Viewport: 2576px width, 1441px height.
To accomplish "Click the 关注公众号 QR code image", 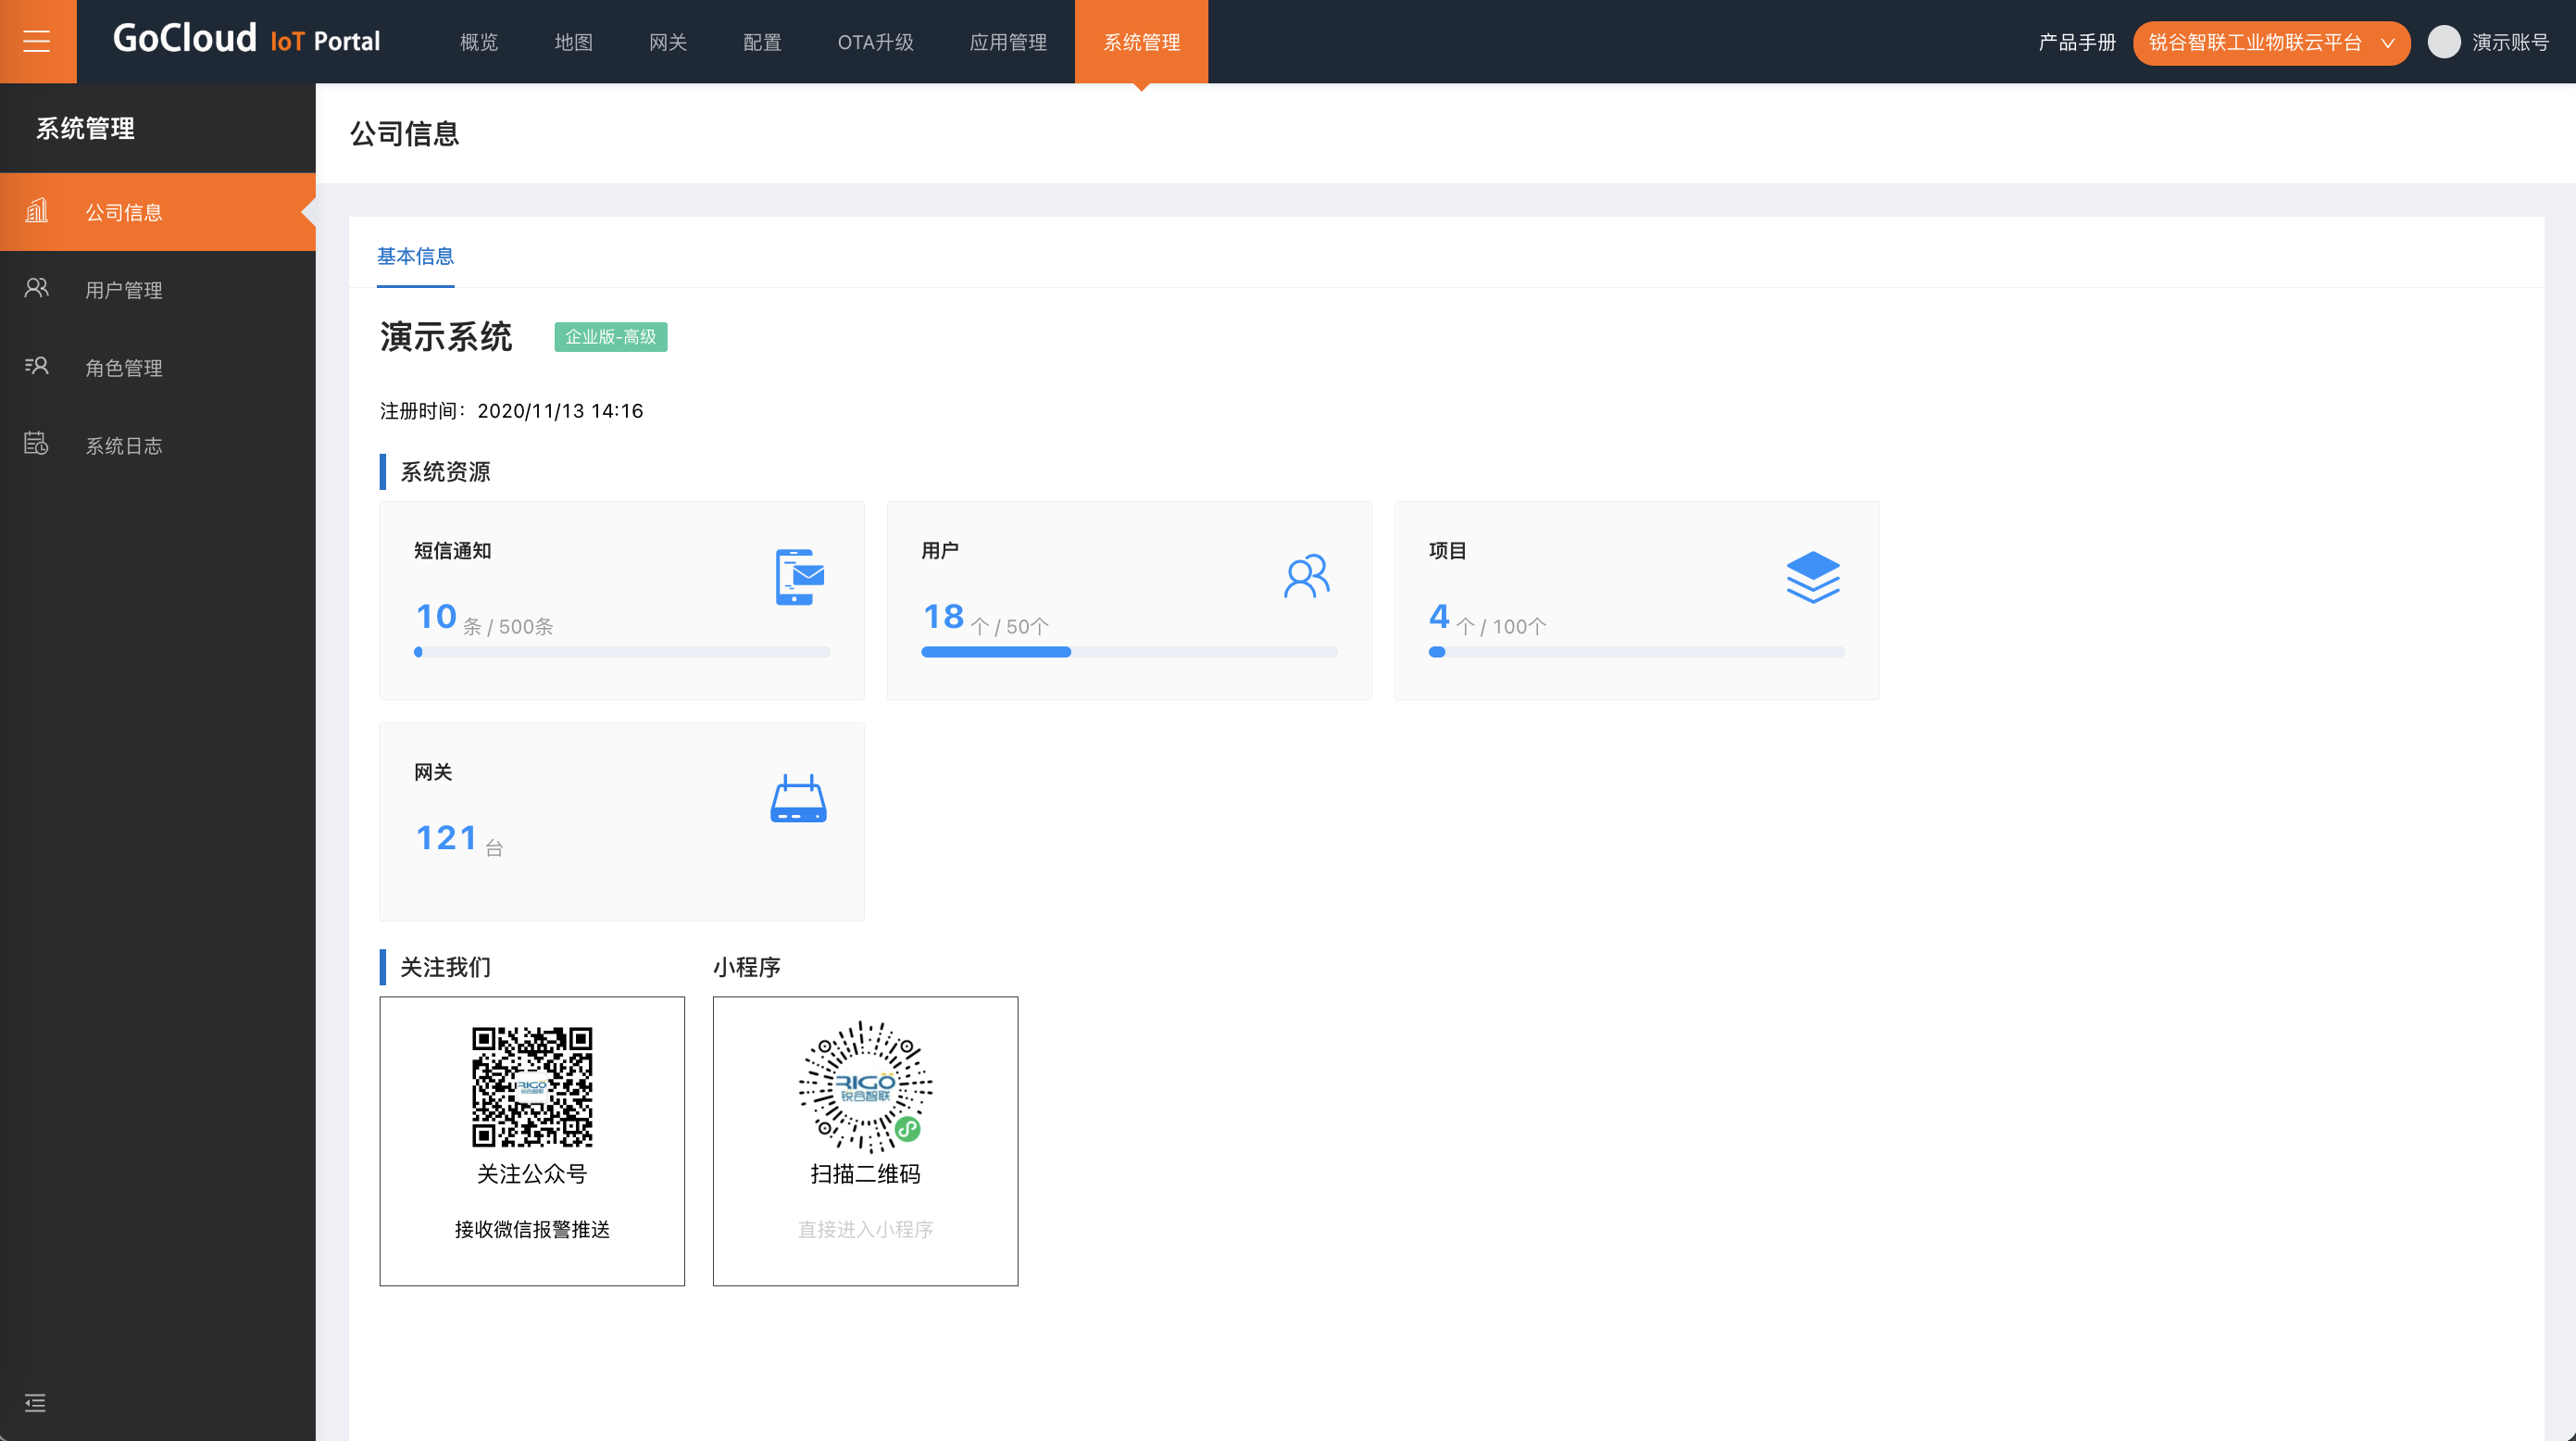I will point(532,1086).
